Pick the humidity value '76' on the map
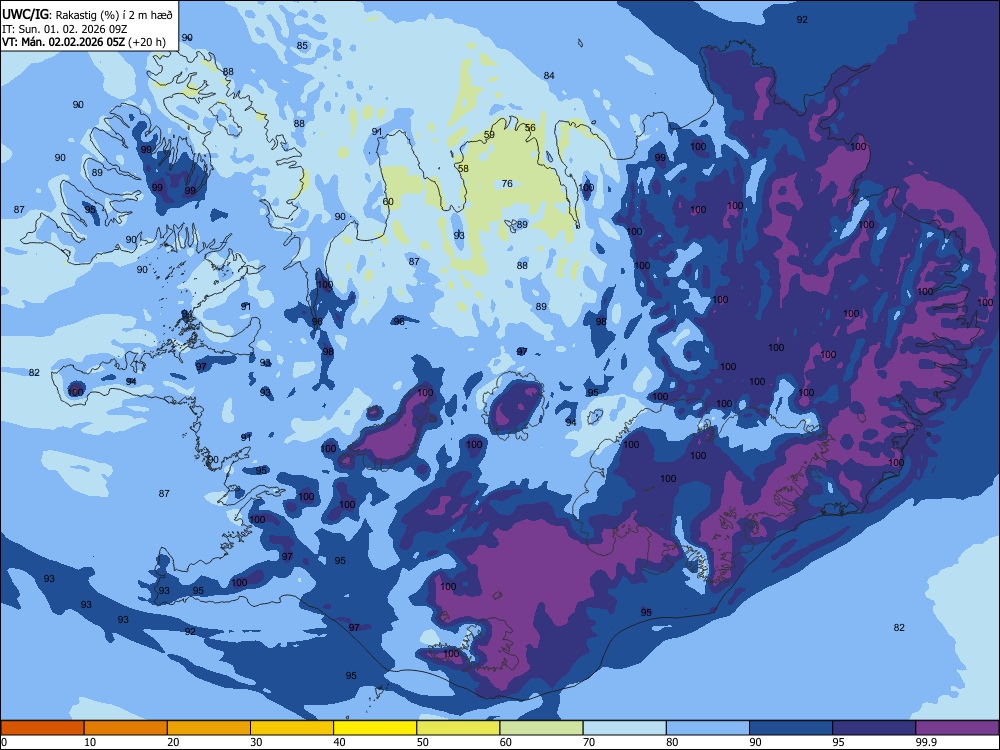1000x750 pixels. tap(507, 184)
